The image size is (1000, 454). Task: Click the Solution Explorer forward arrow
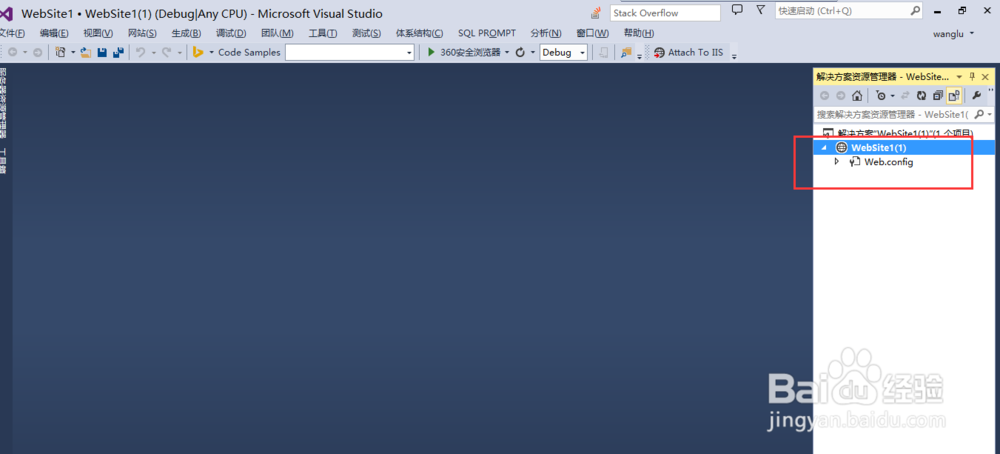(x=841, y=96)
